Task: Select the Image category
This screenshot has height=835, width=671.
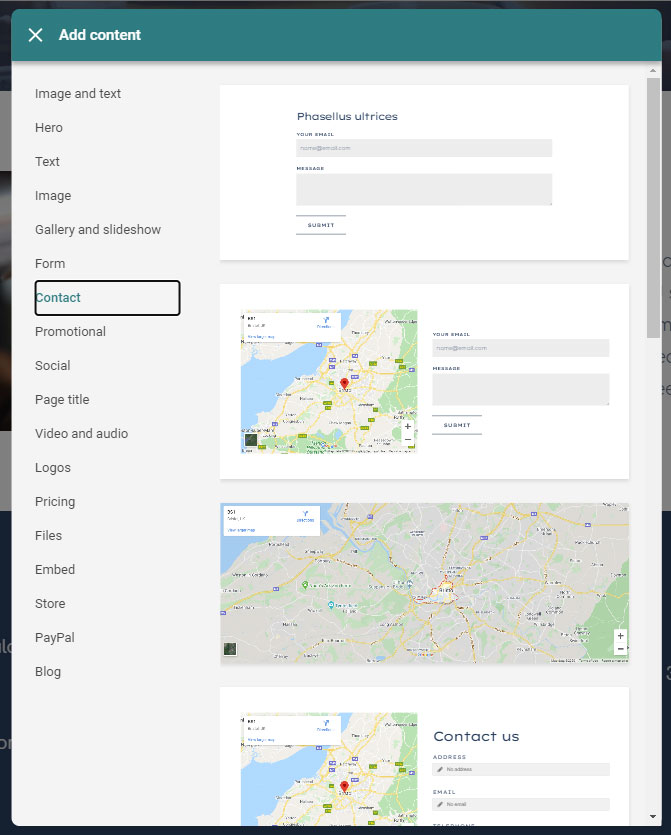Action: pos(53,196)
